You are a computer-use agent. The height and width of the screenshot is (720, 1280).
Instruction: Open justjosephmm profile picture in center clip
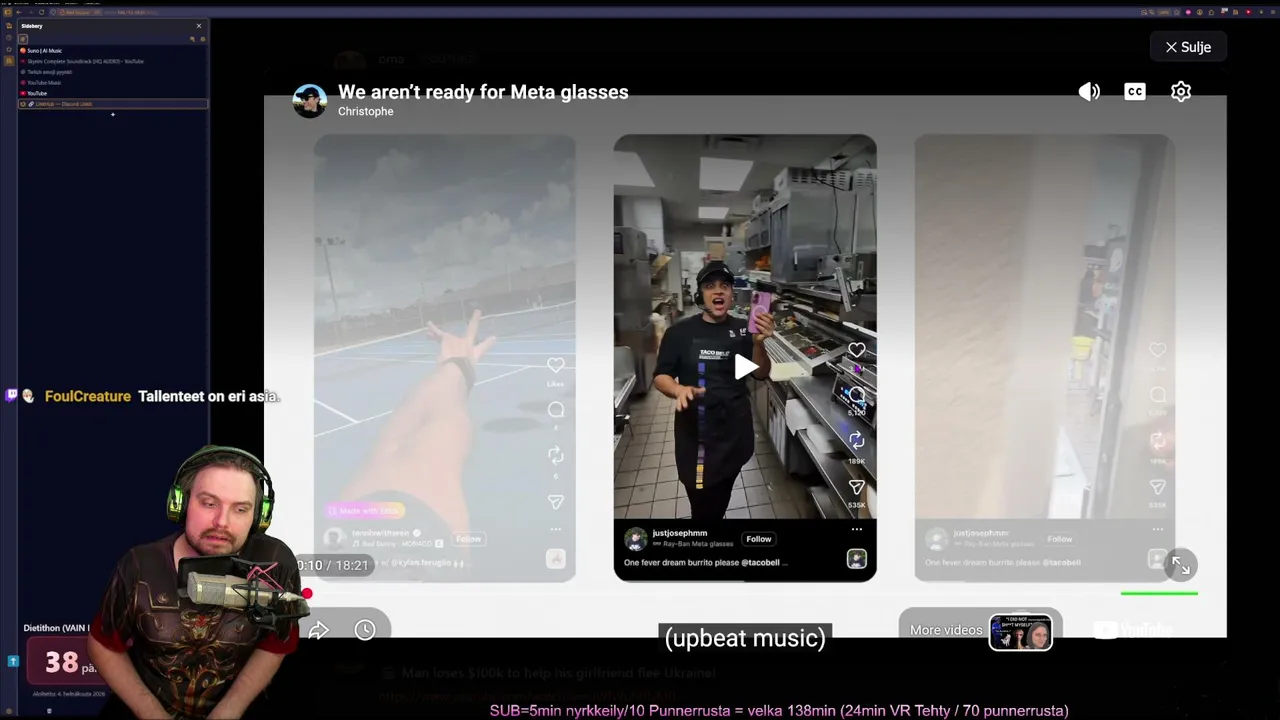coord(635,540)
